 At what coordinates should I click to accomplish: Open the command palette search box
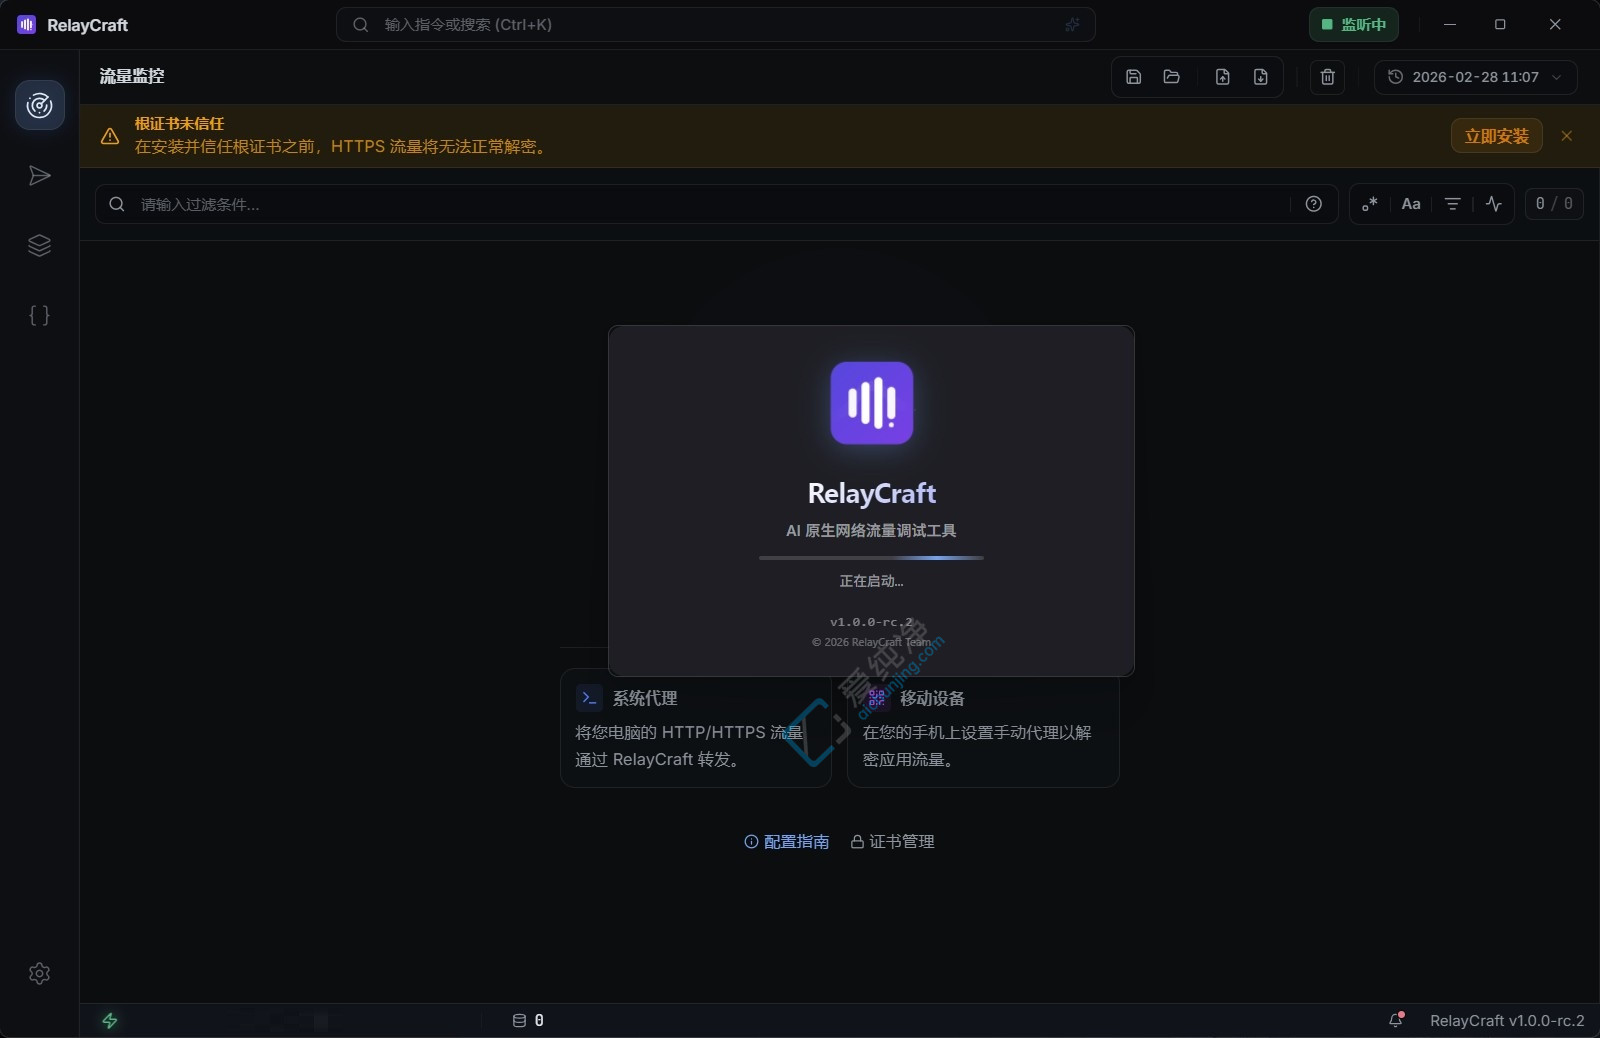(716, 24)
